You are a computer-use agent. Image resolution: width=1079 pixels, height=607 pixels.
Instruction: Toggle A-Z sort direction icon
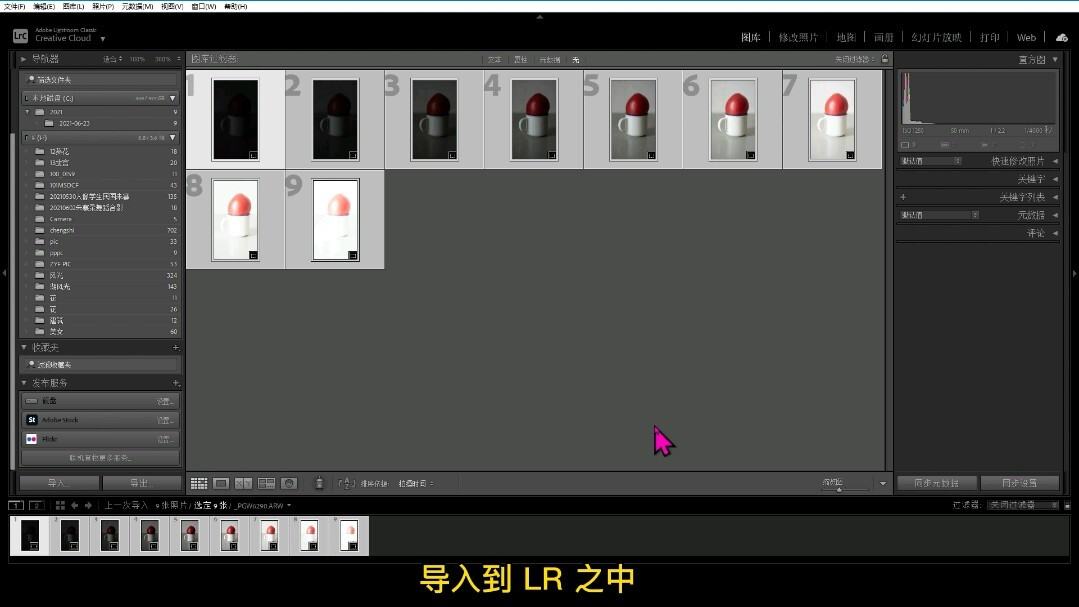(346, 483)
